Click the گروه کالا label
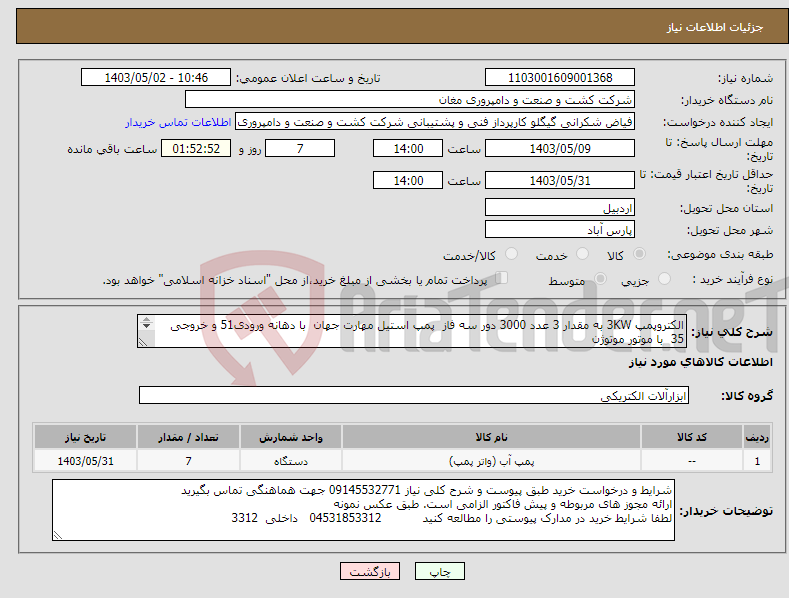 click(747, 396)
